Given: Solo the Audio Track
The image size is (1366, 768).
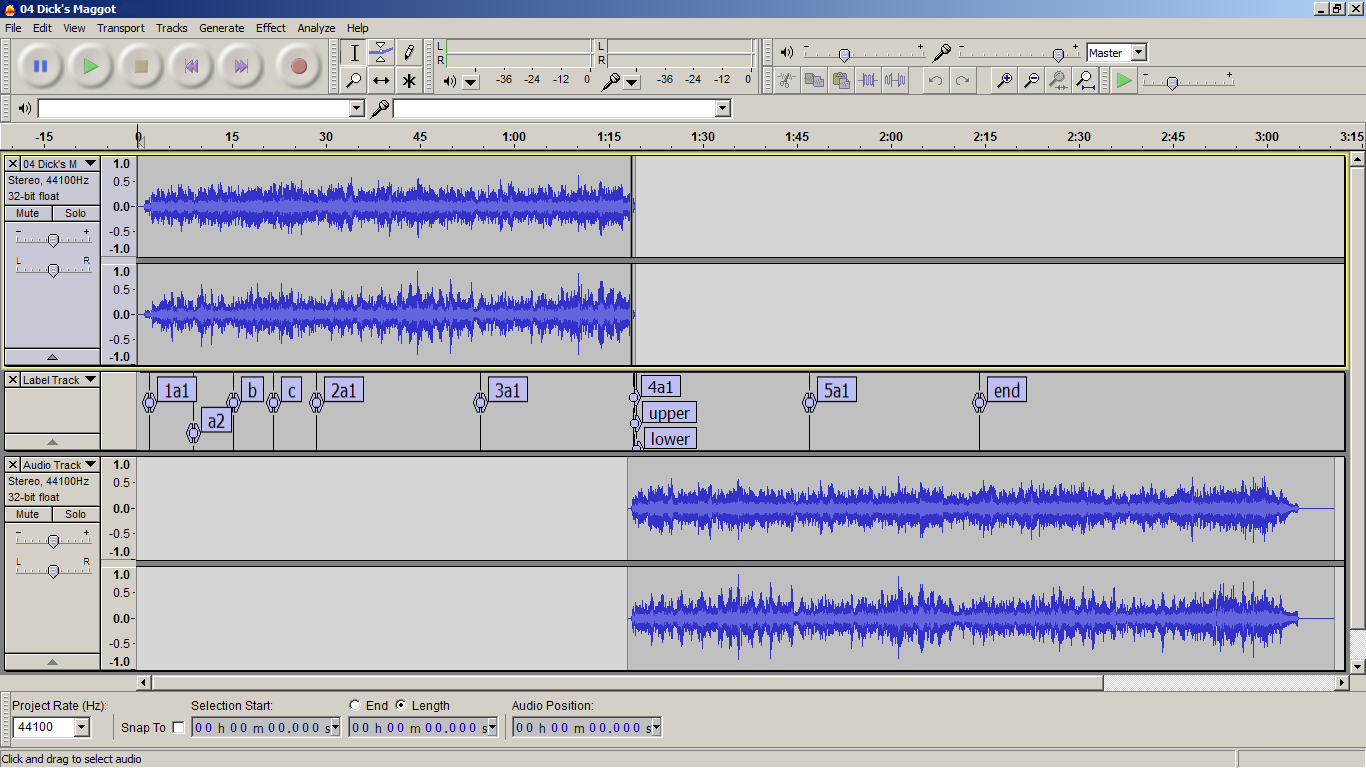Looking at the screenshot, I should (x=76, y=514).
